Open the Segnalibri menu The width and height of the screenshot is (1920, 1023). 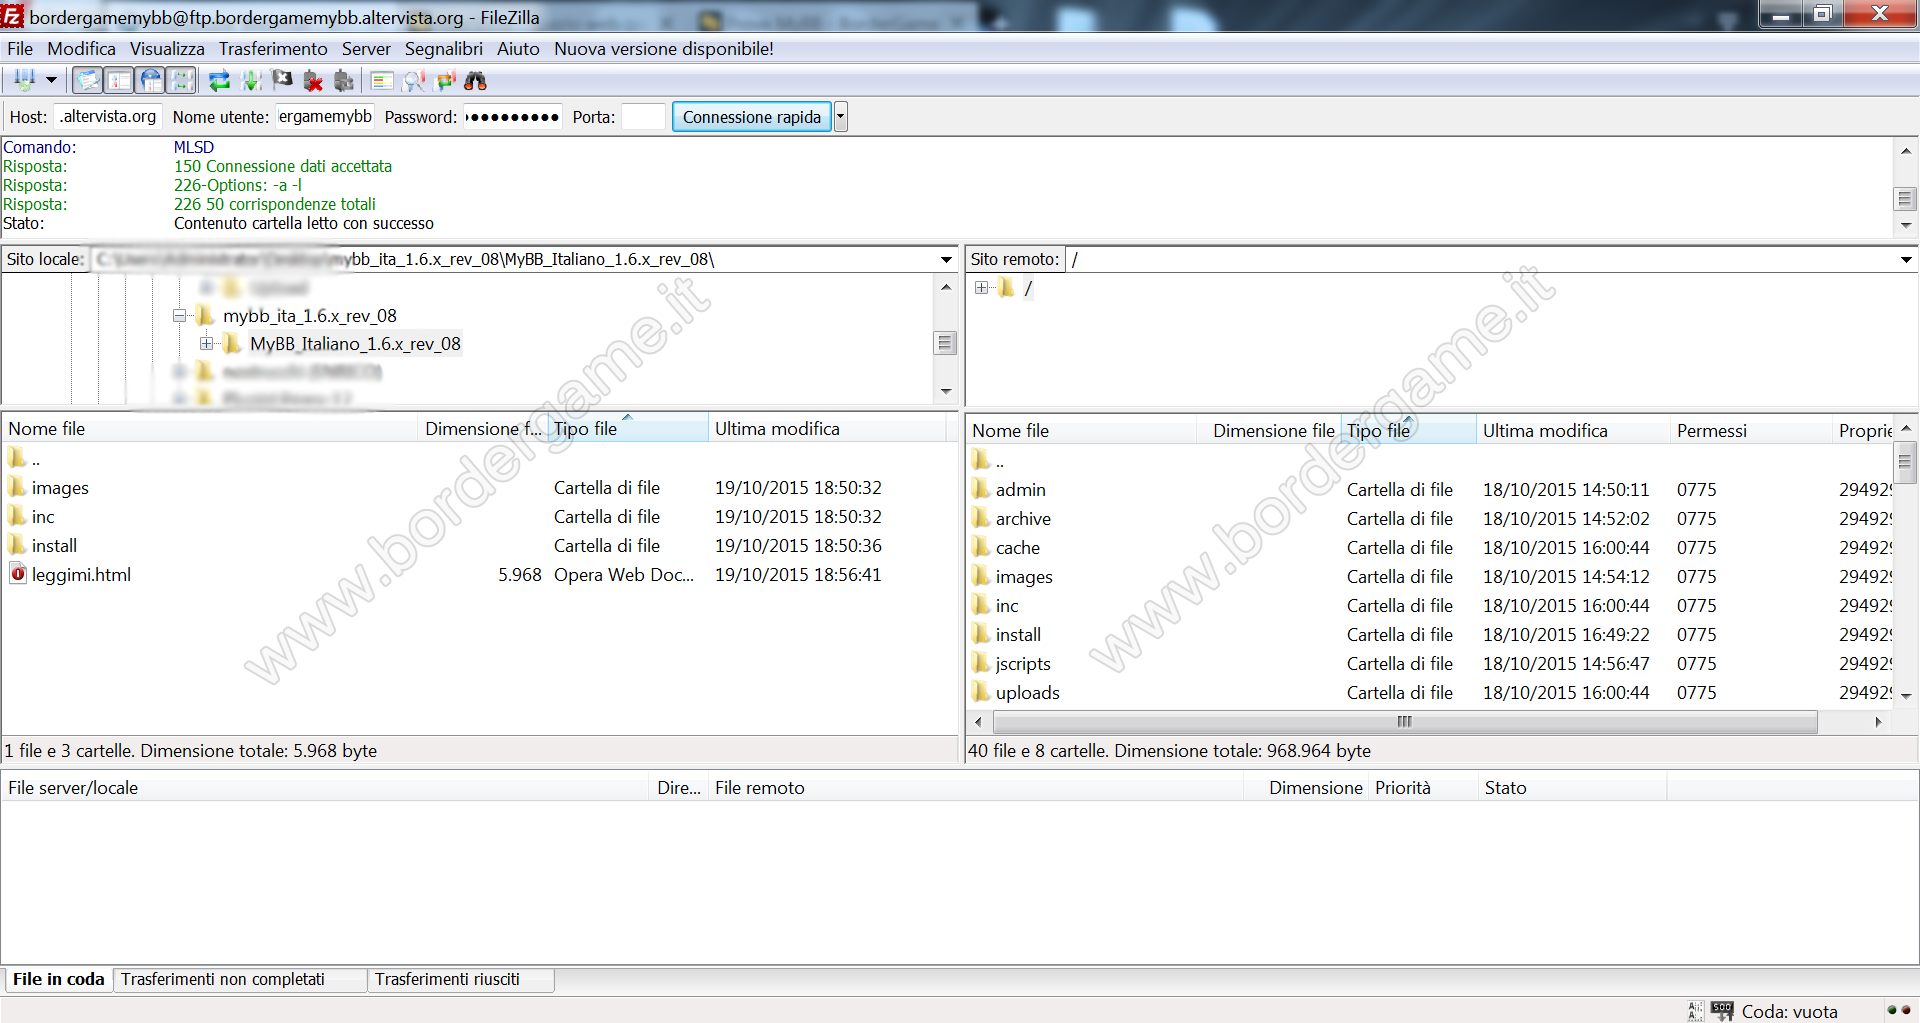pos(443,49)
